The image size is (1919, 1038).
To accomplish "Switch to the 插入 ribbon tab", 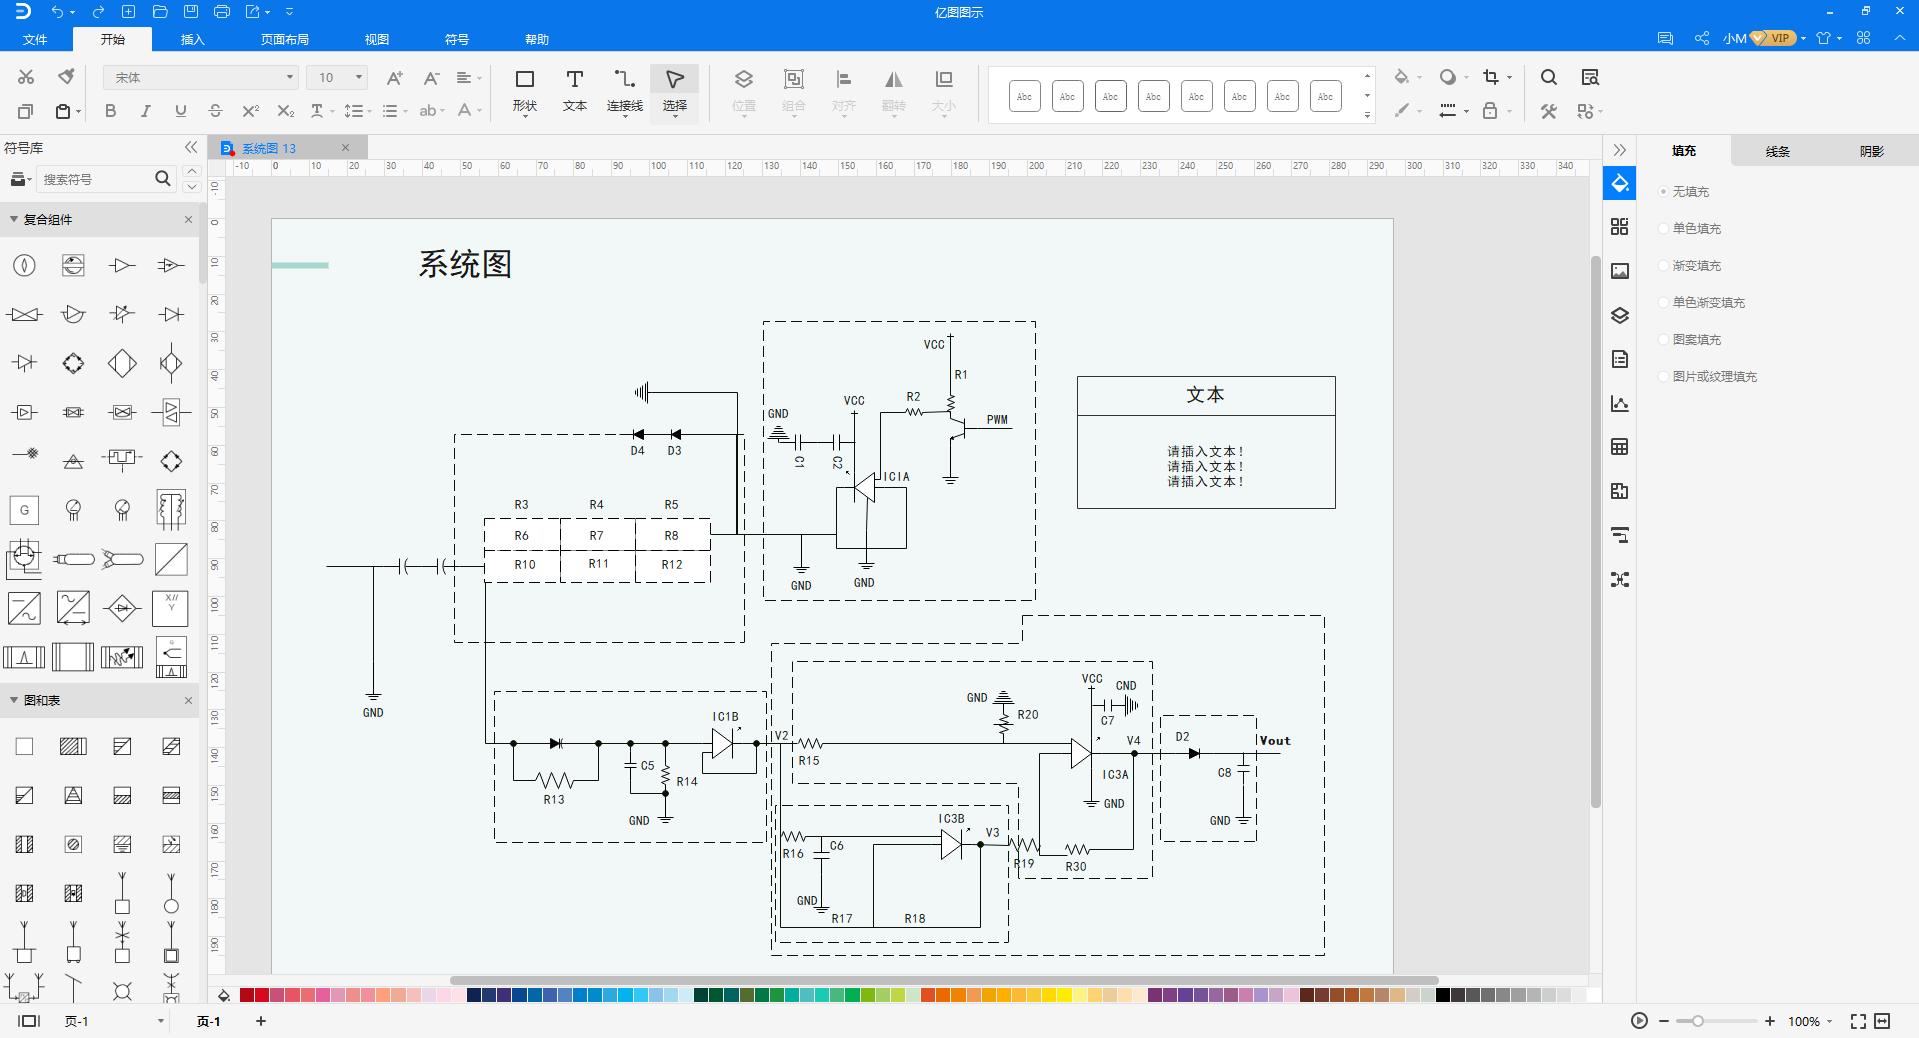I will [190, 39].
